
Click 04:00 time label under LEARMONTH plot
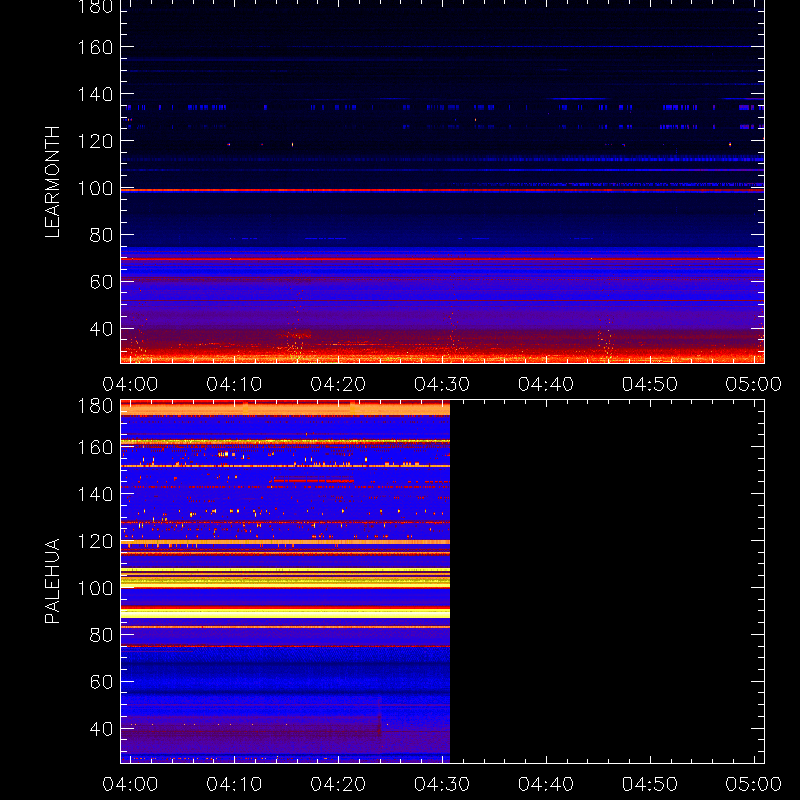(x=130, y=384)
